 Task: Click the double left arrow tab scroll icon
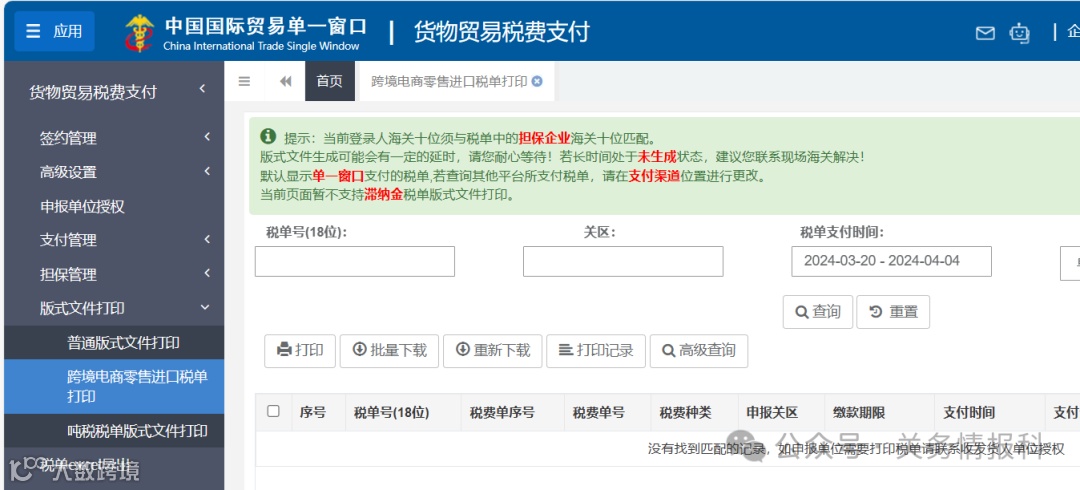tap(286, 81)
